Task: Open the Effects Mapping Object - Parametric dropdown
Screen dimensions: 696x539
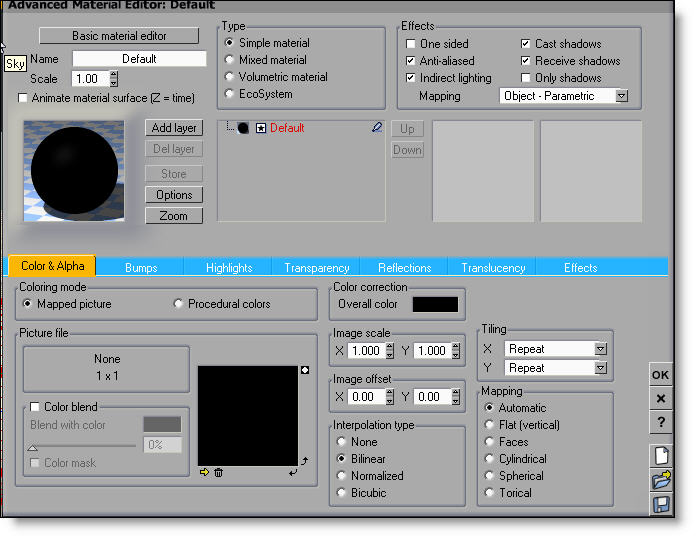Action: [621, 96]
